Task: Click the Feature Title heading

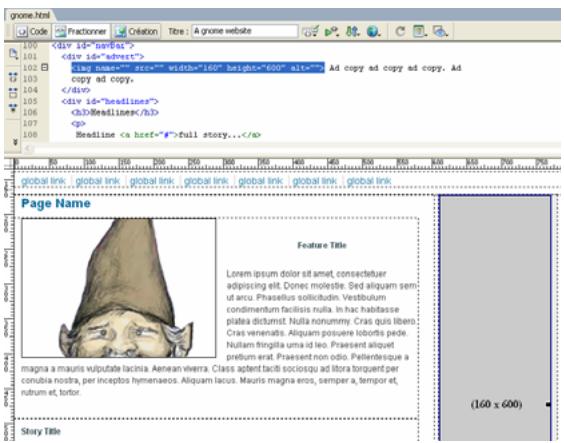Action: pyautogui.click(x=322, y=245)
